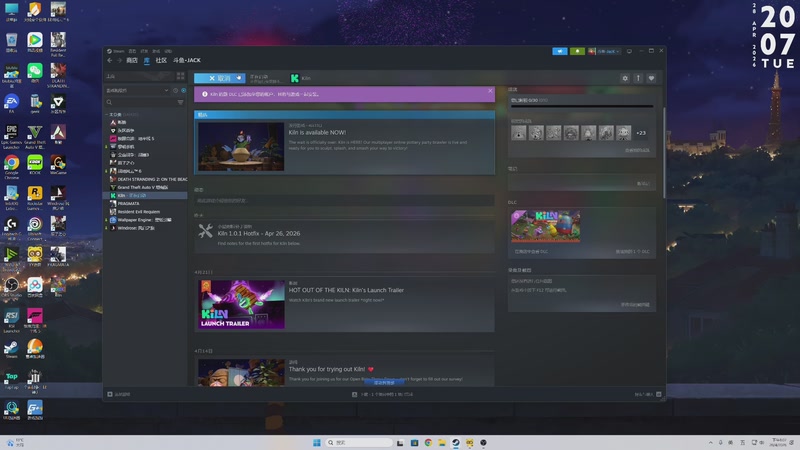Screen dimensions: 800x450
Task: Open the games filter dropdown in sidebar
Action: click(138, 90)
